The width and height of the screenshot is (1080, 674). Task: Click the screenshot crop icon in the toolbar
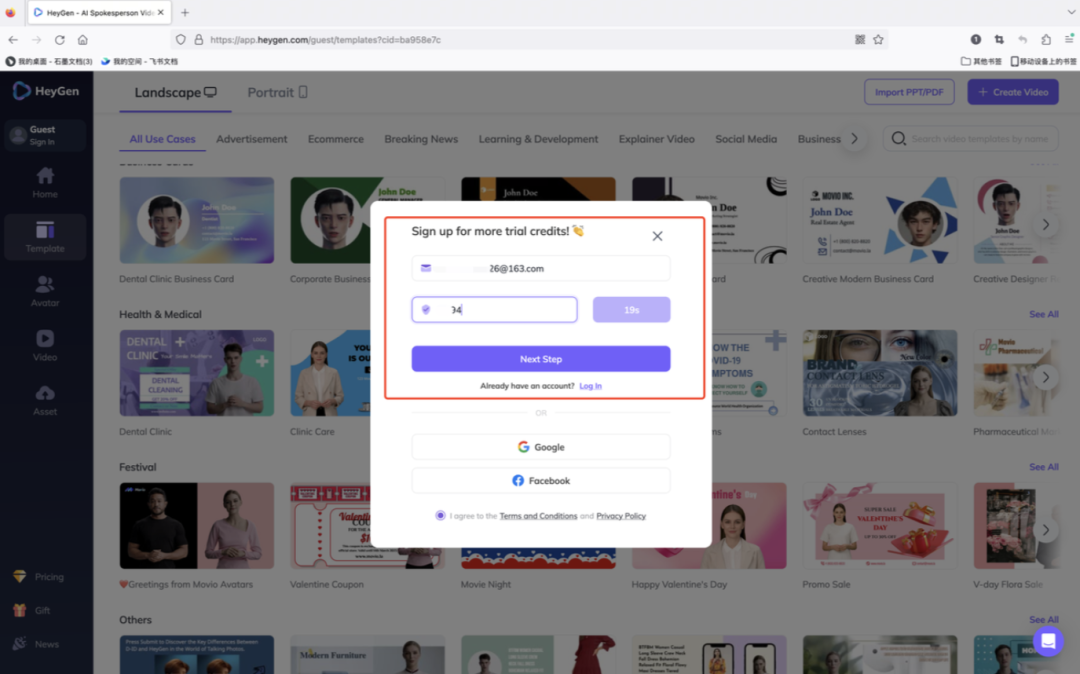click(x=999, y=40)
